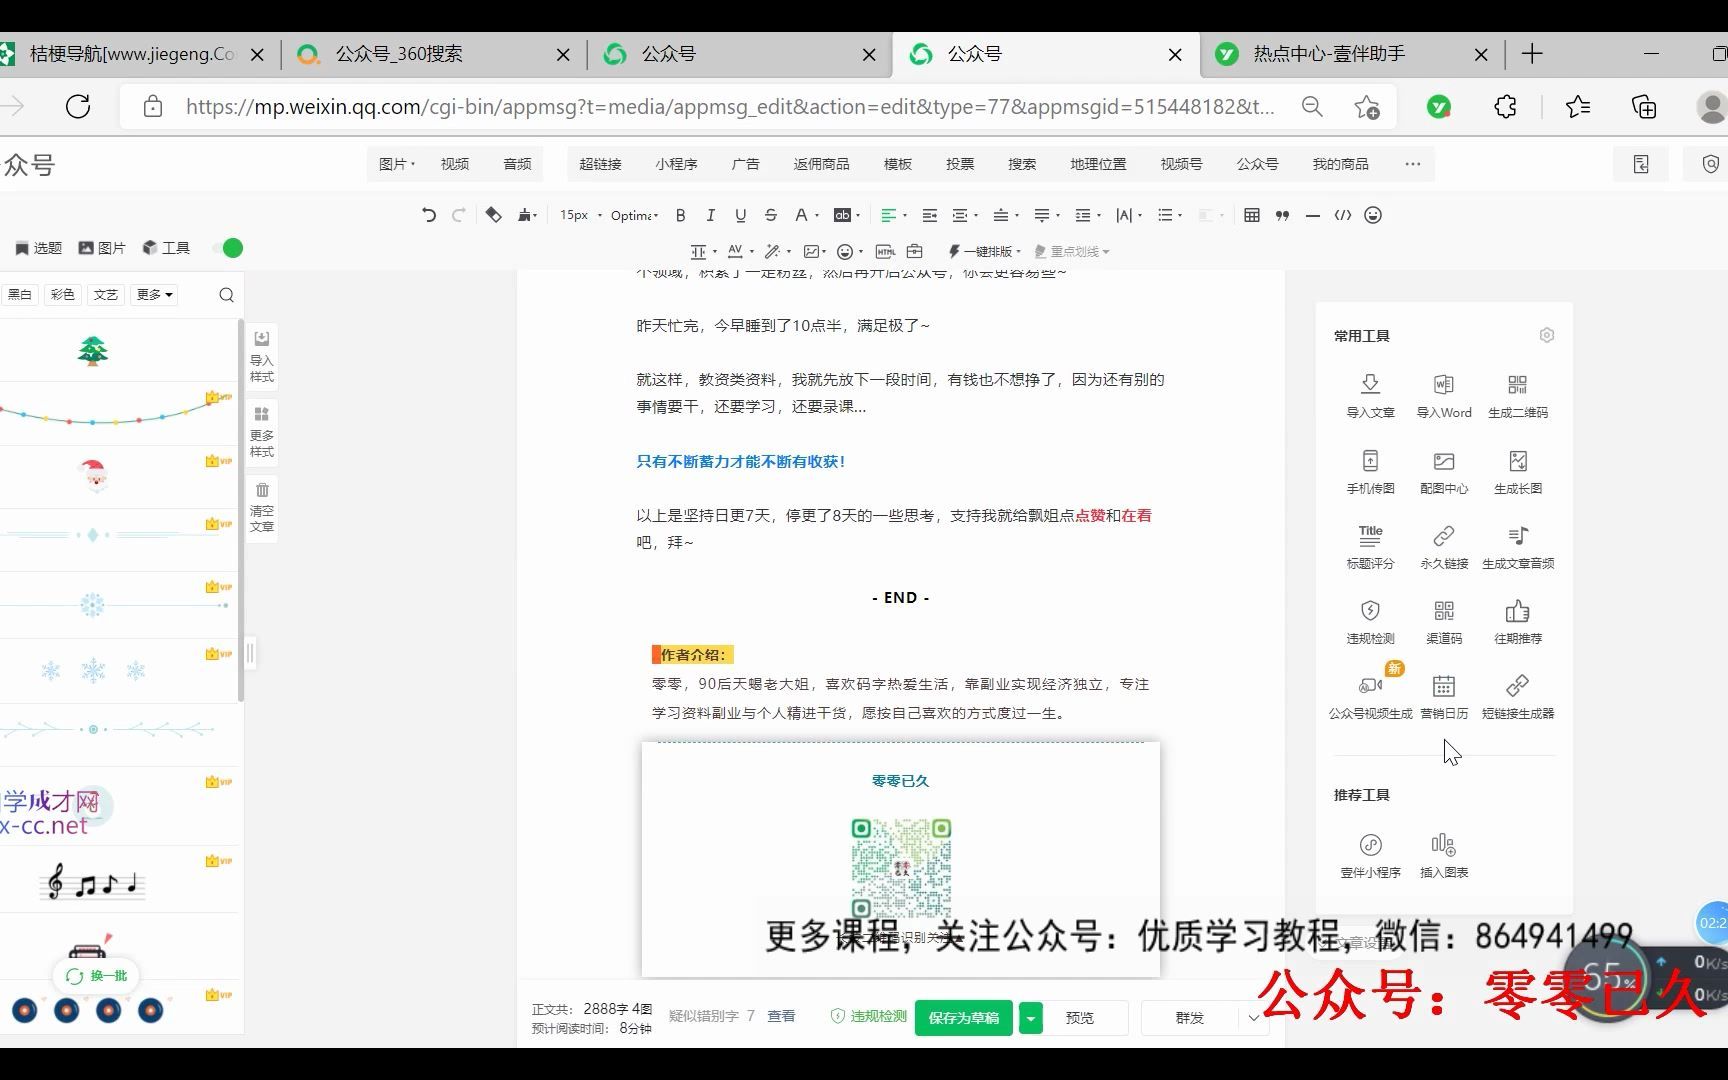Insert a horizontal divider line
Screen dimensions: 1728x1080
(x=1312, y=215)
